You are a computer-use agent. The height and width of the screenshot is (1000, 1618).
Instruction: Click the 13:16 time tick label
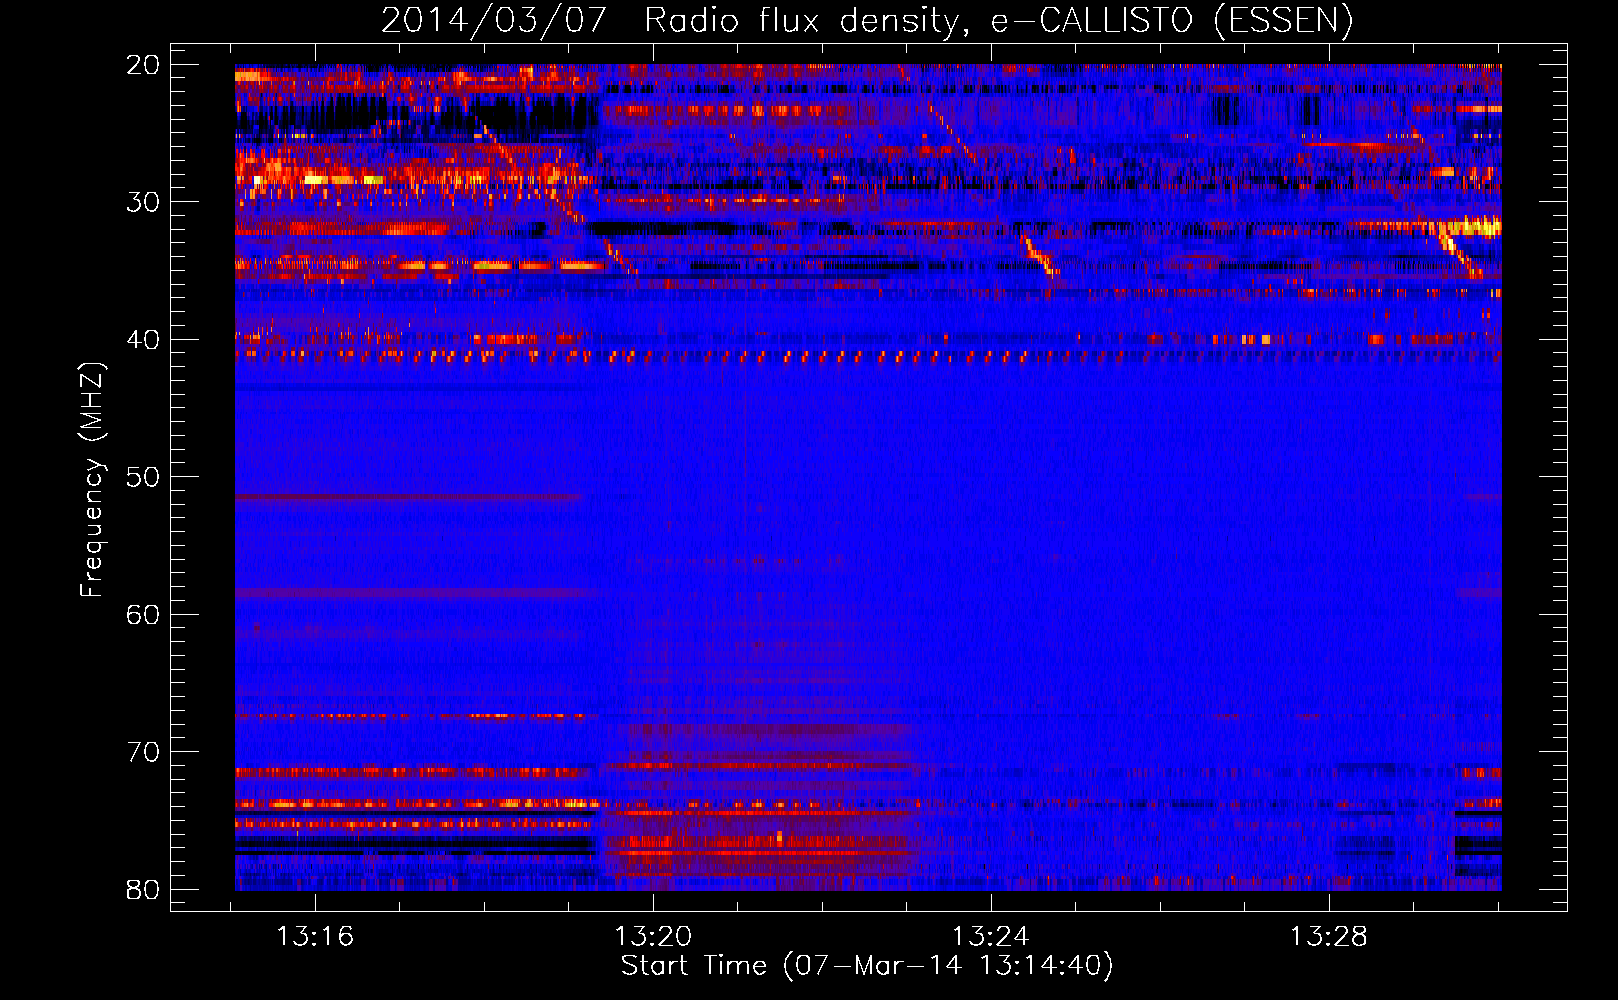(315, 937)
